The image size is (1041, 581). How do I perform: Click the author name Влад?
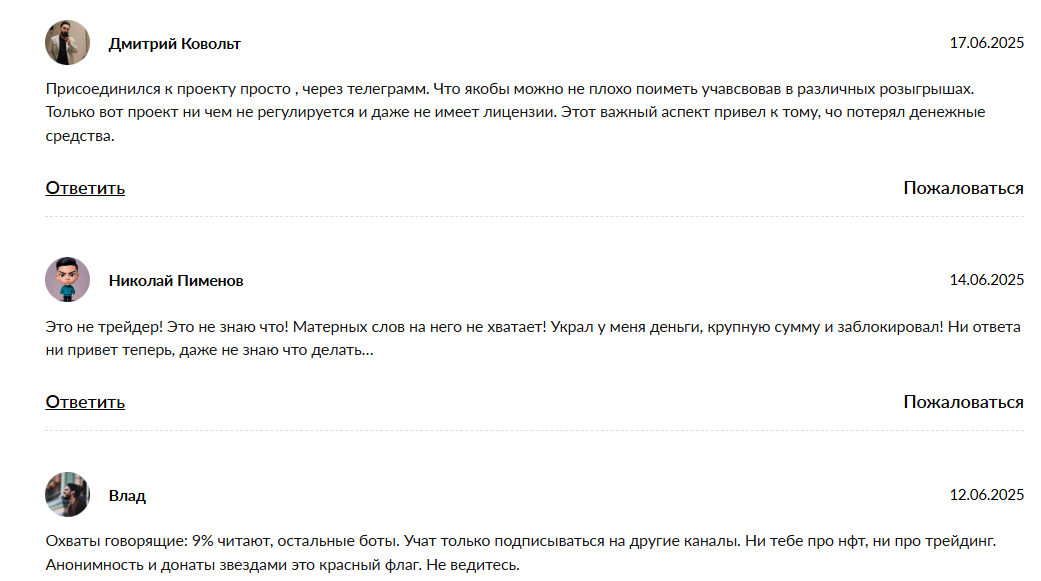click(127, 496)
